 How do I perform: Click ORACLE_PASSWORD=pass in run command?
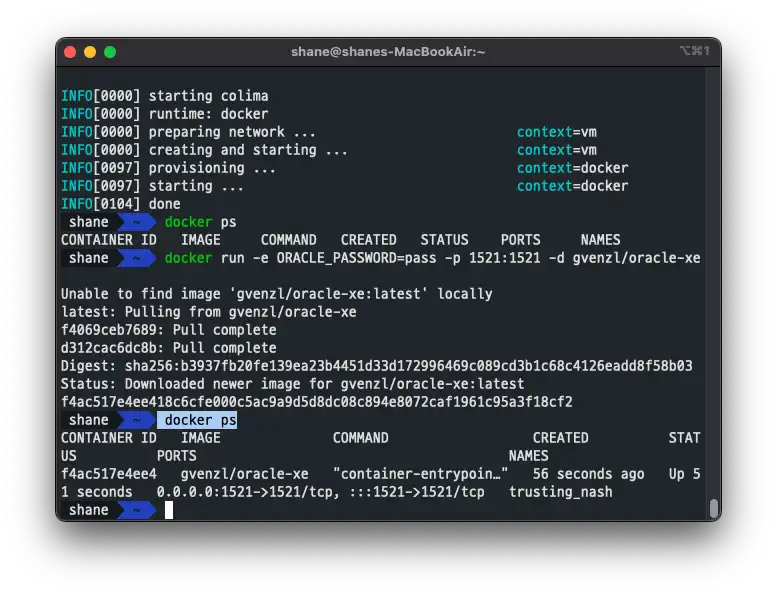356,258
